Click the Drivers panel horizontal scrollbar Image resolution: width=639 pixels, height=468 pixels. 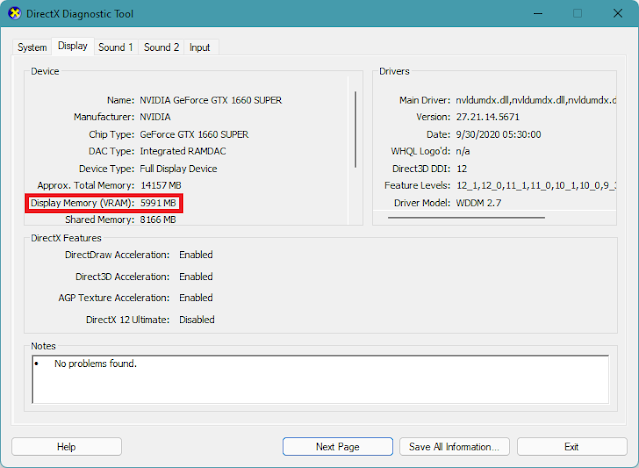coord(466,218)
